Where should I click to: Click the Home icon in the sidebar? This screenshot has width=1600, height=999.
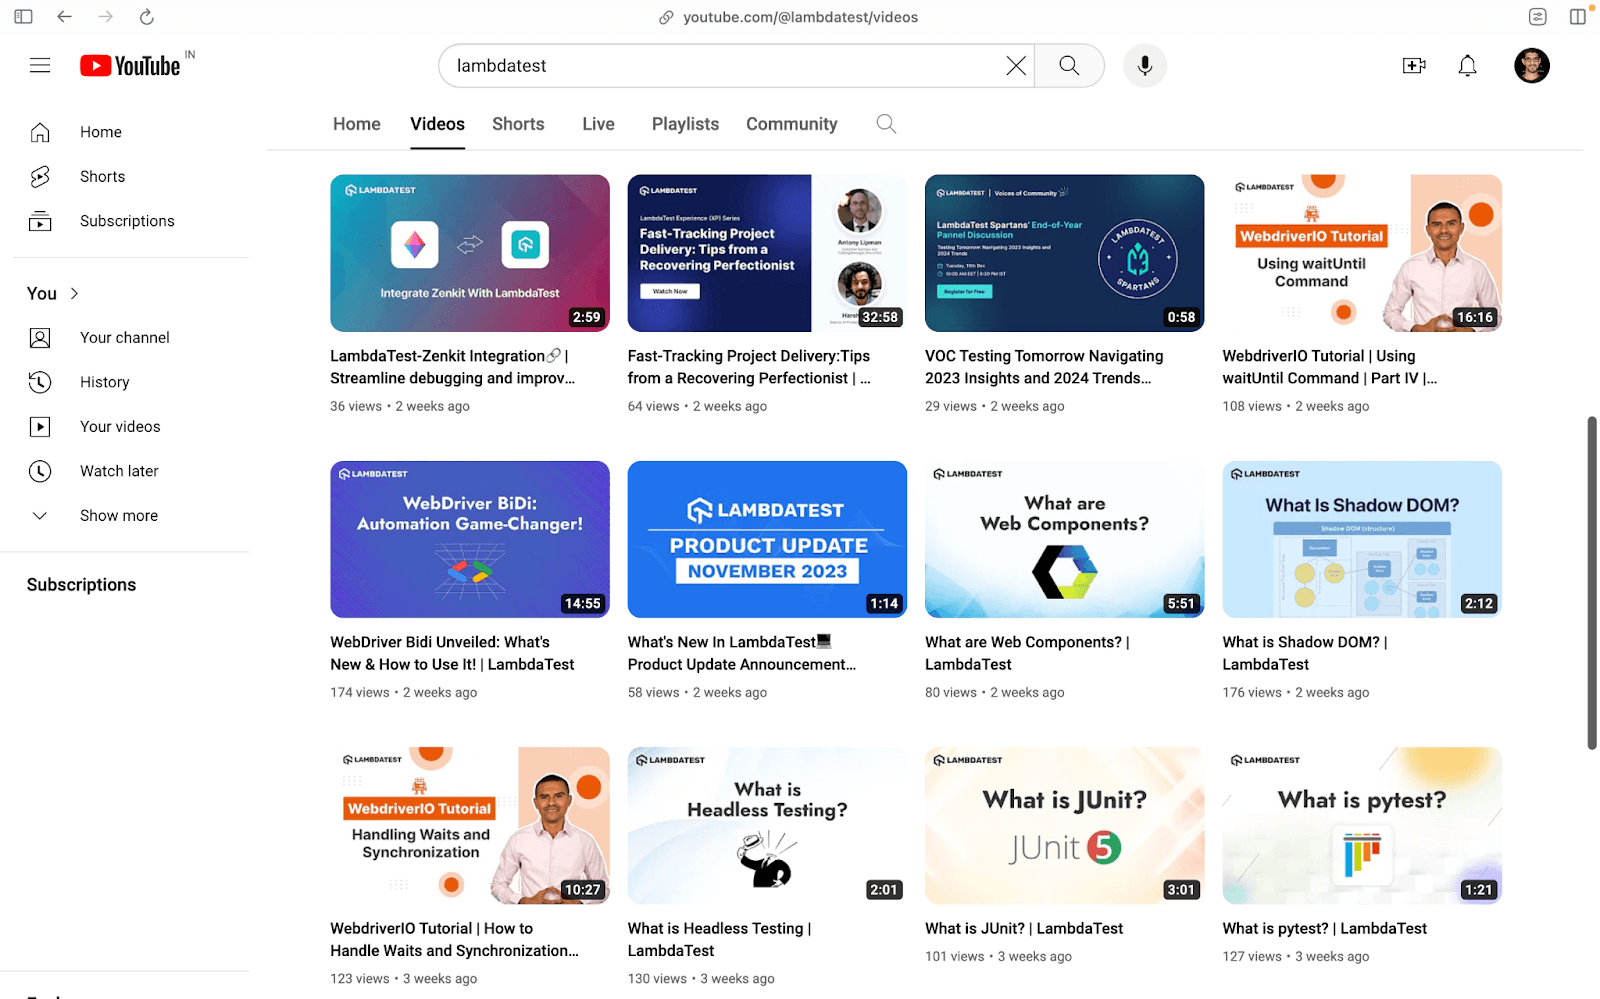pos(40,132)
